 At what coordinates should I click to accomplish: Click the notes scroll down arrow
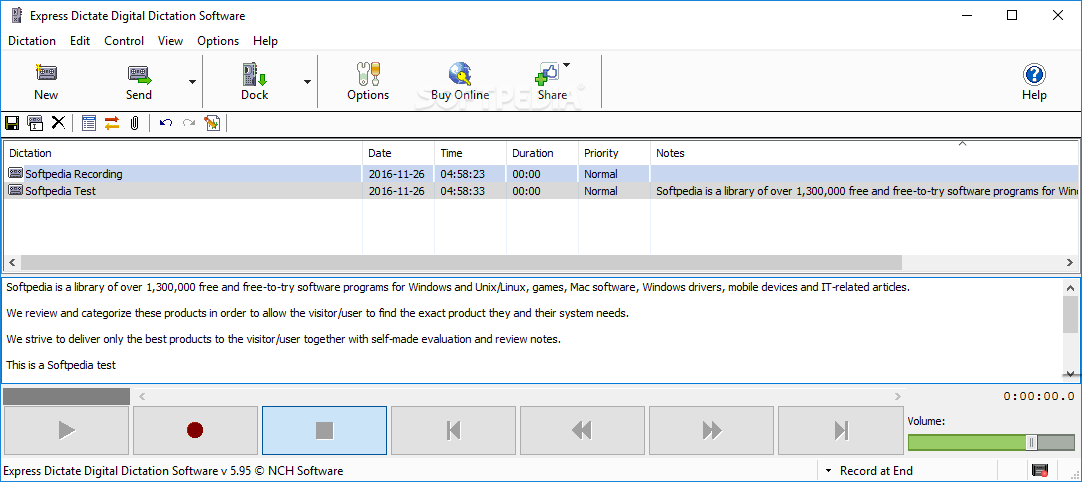pos(1070,374)
